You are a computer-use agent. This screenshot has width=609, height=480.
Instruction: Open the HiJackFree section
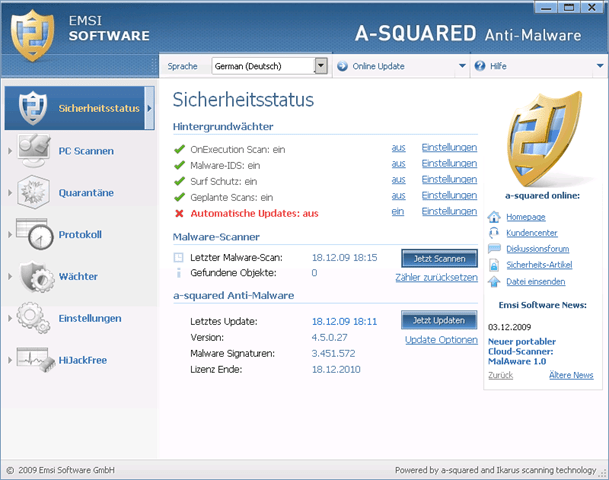pyautogui.click(x=83, y=360)
